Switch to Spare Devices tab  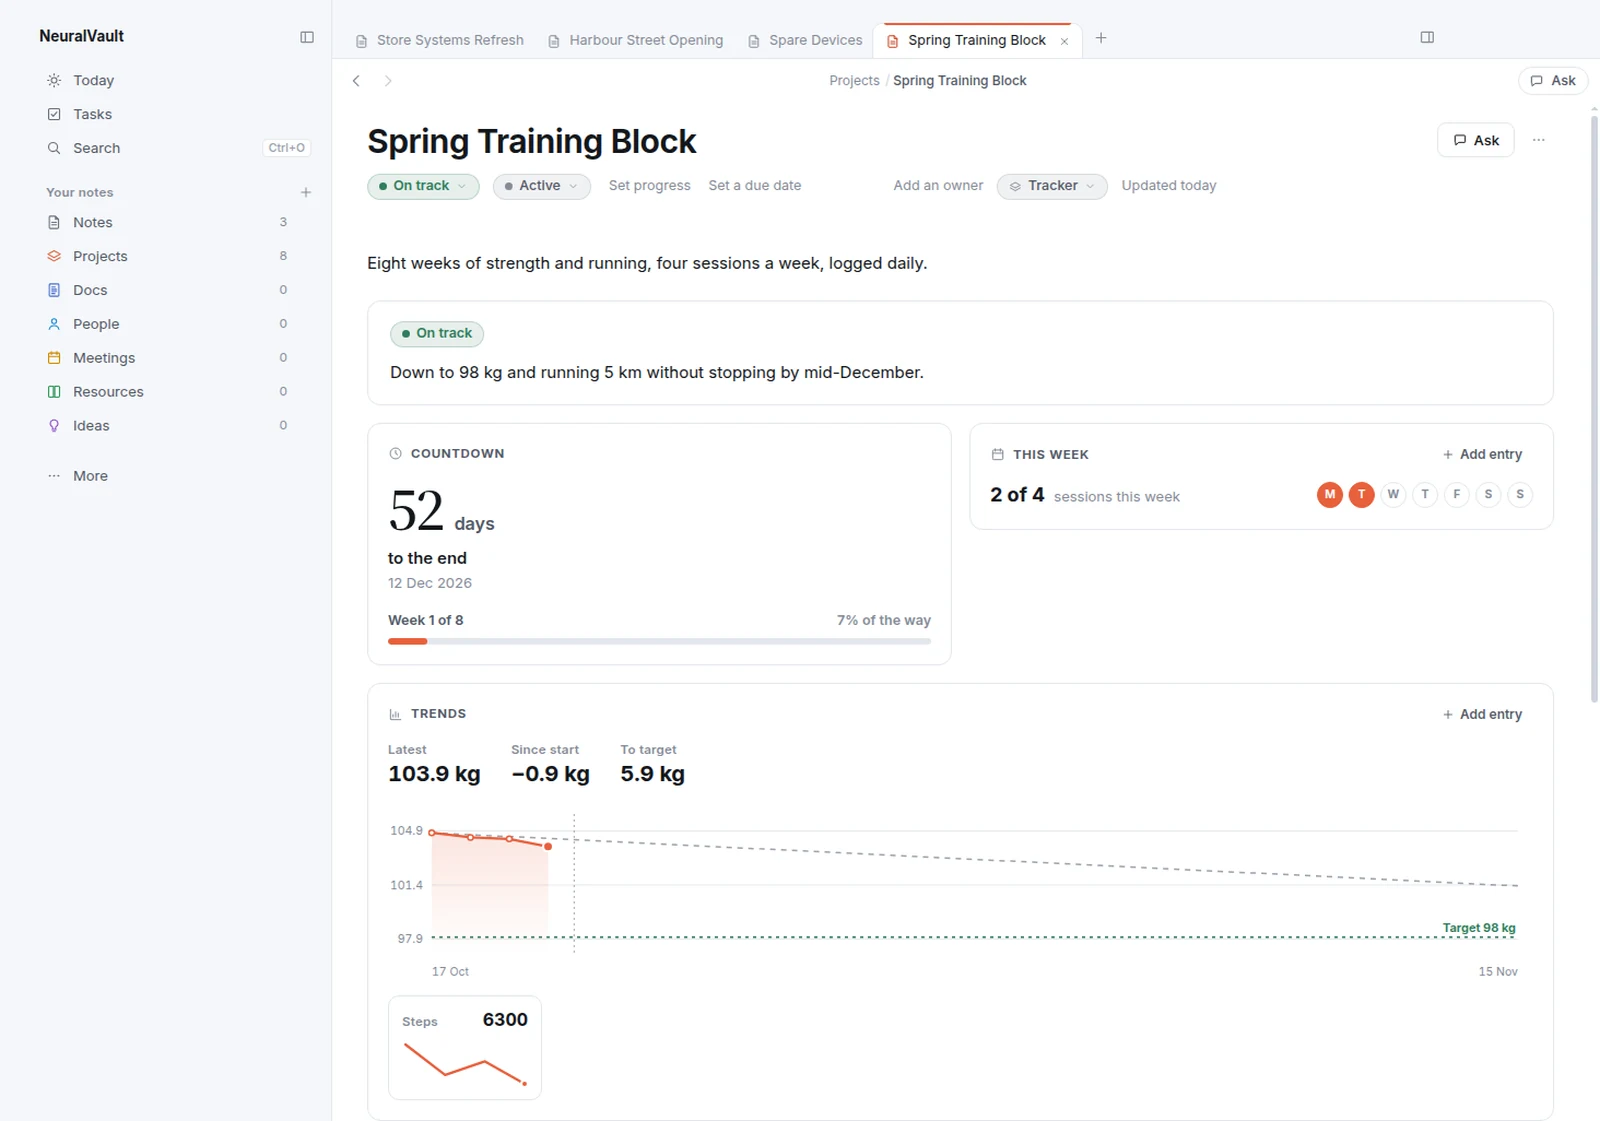coord(806,40)
